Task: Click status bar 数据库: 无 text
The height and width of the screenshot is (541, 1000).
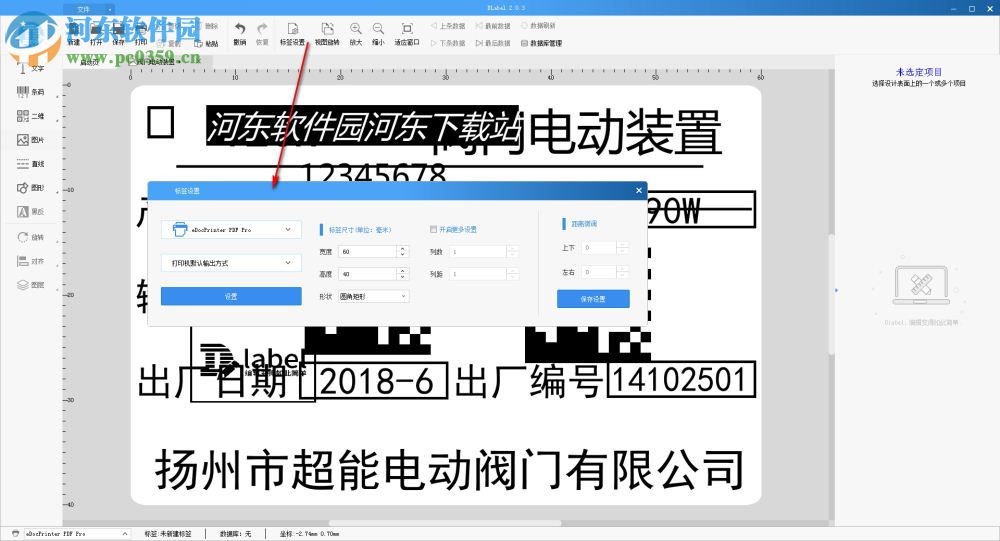Action: coord(235,533)
